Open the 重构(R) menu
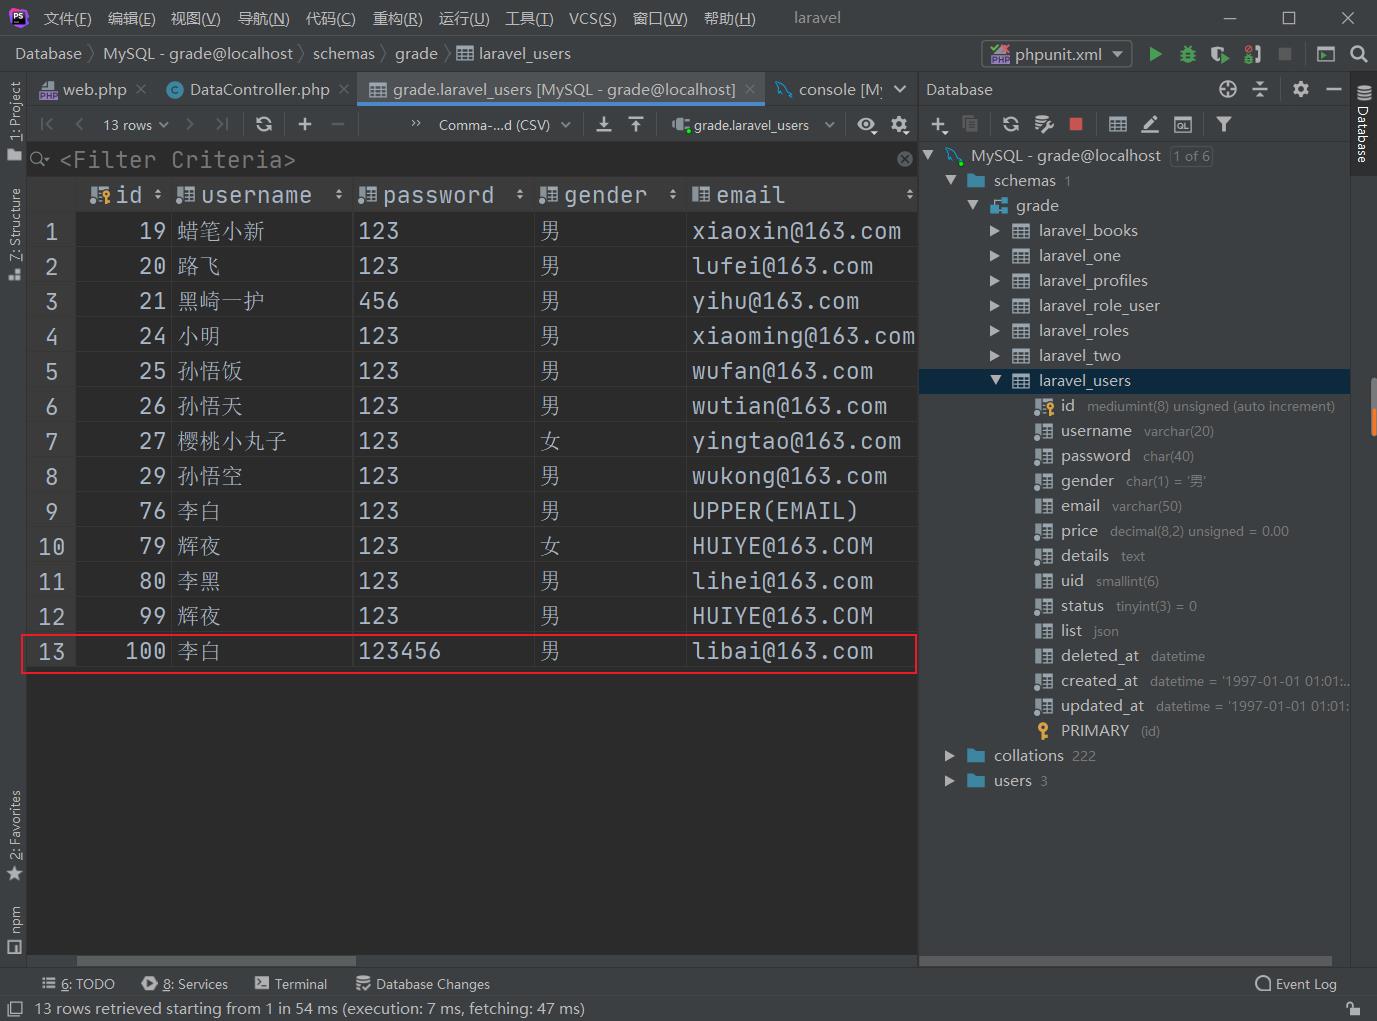This screenshot has width=1377, height=1021. click(397, 18)
